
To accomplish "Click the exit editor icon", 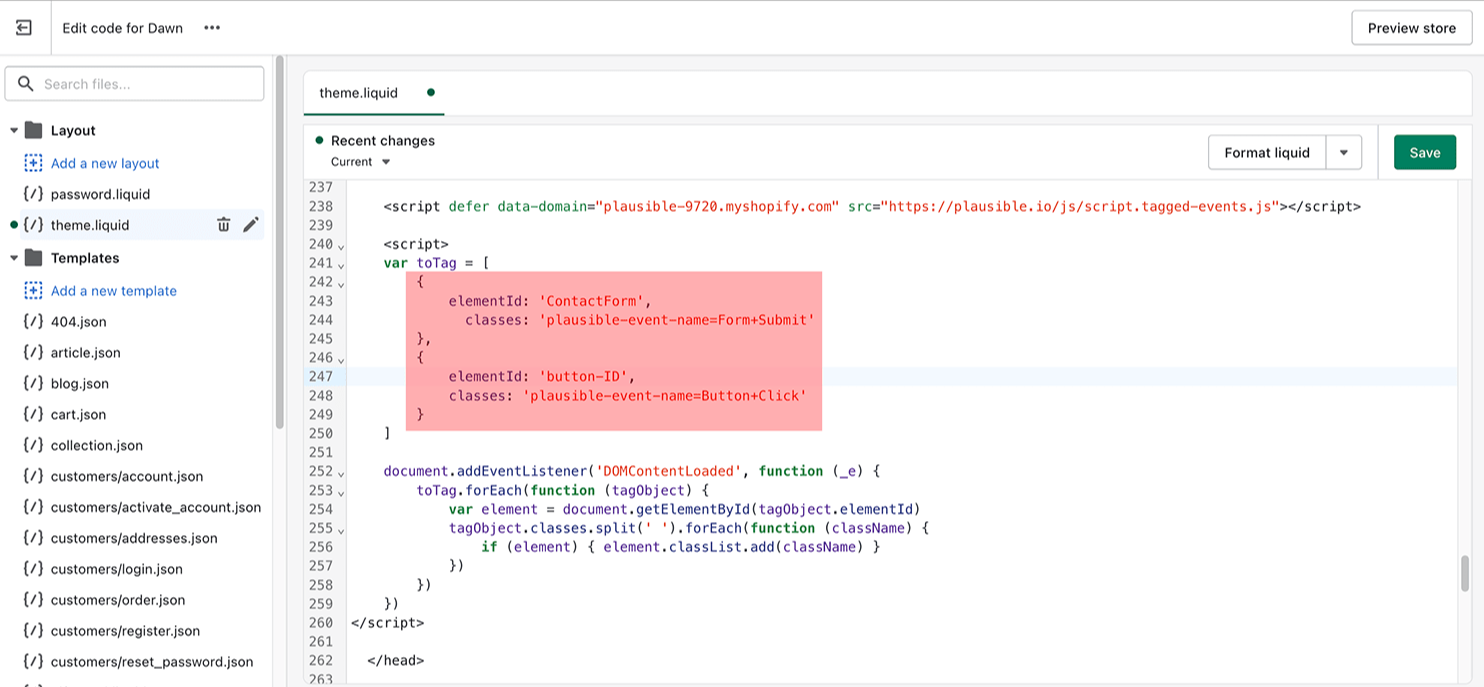I will [x=24, y=28].
